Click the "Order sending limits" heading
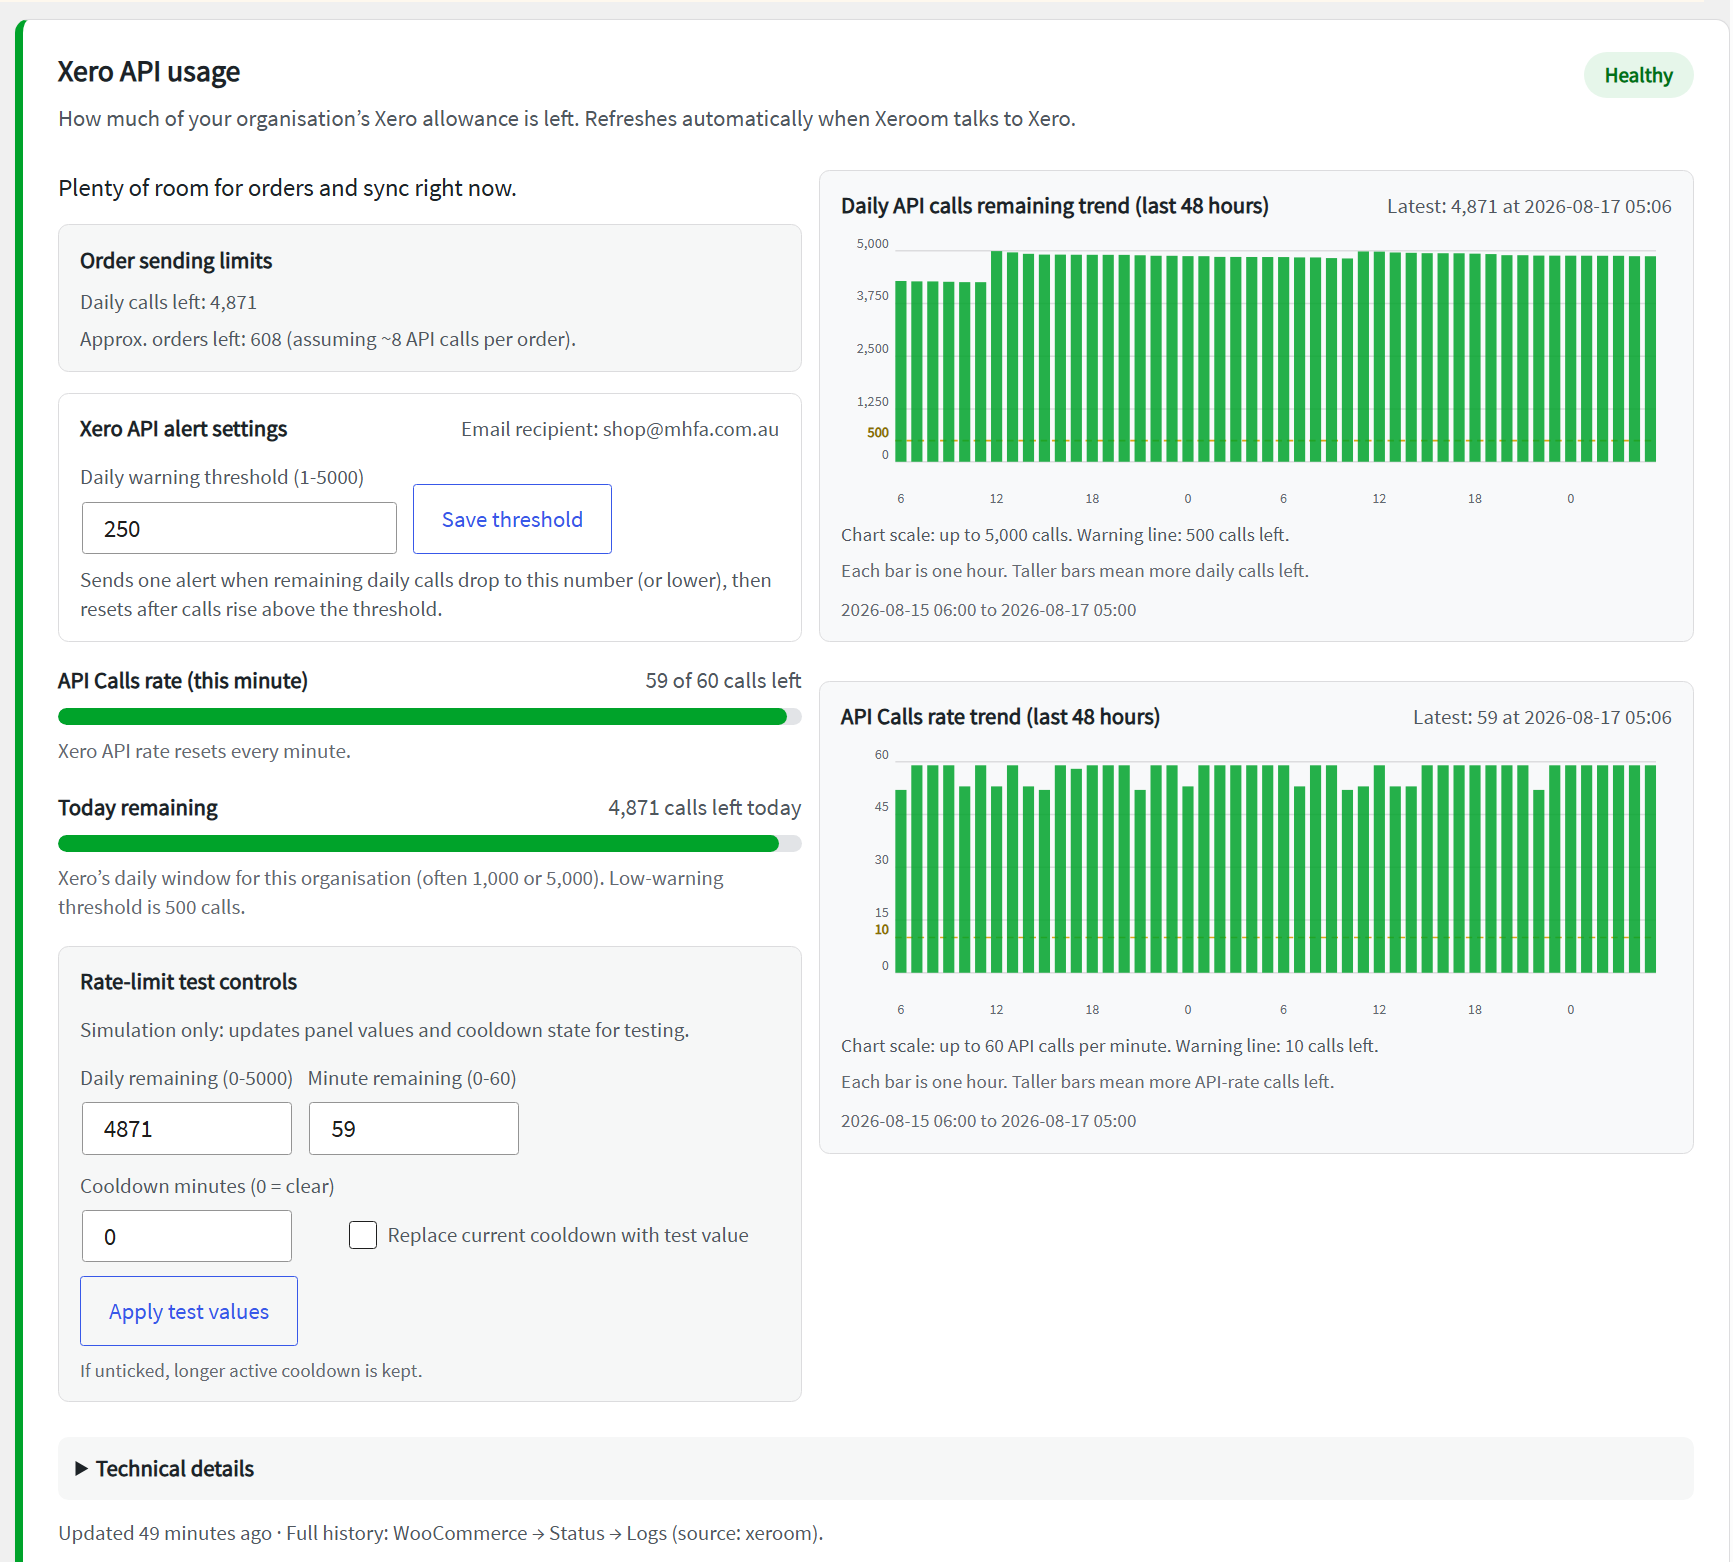This screenshot has width=1733, height=1562. [x=176, y=261]
